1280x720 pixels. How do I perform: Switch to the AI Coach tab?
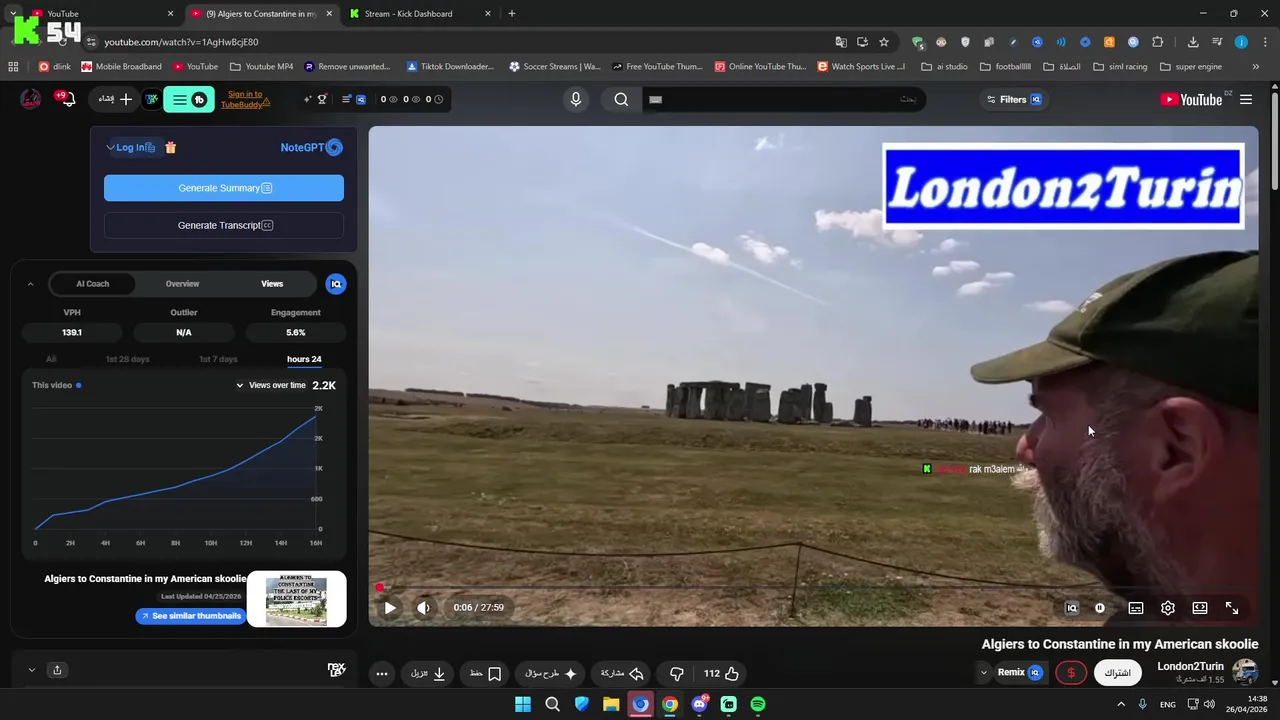(x=92, y=284)
